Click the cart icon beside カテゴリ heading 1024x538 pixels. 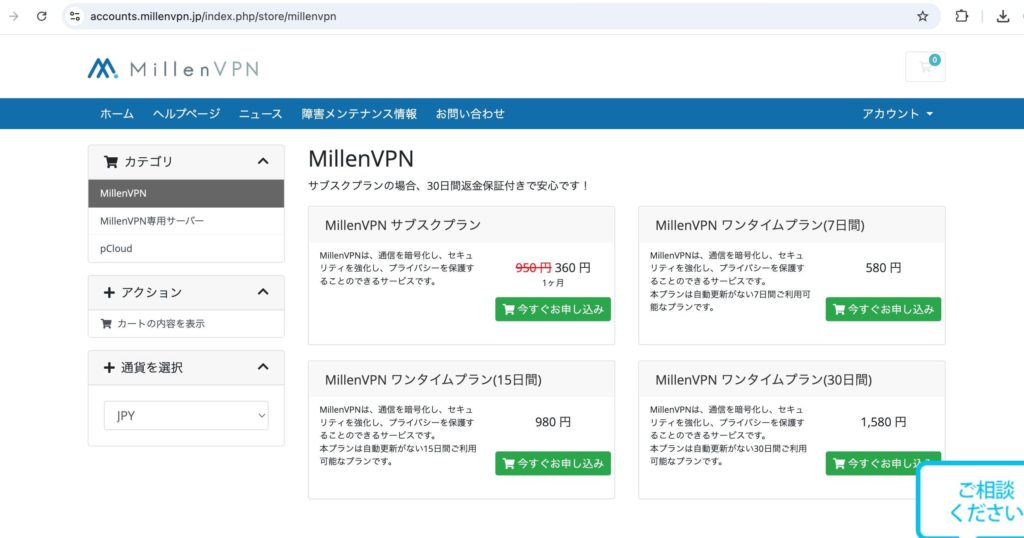coord(110,161)
